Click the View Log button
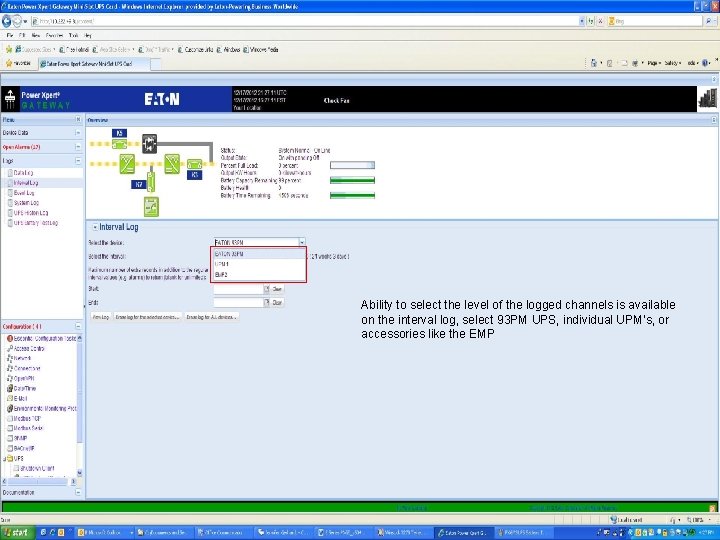The image size is (720, 540). point(101,317)
